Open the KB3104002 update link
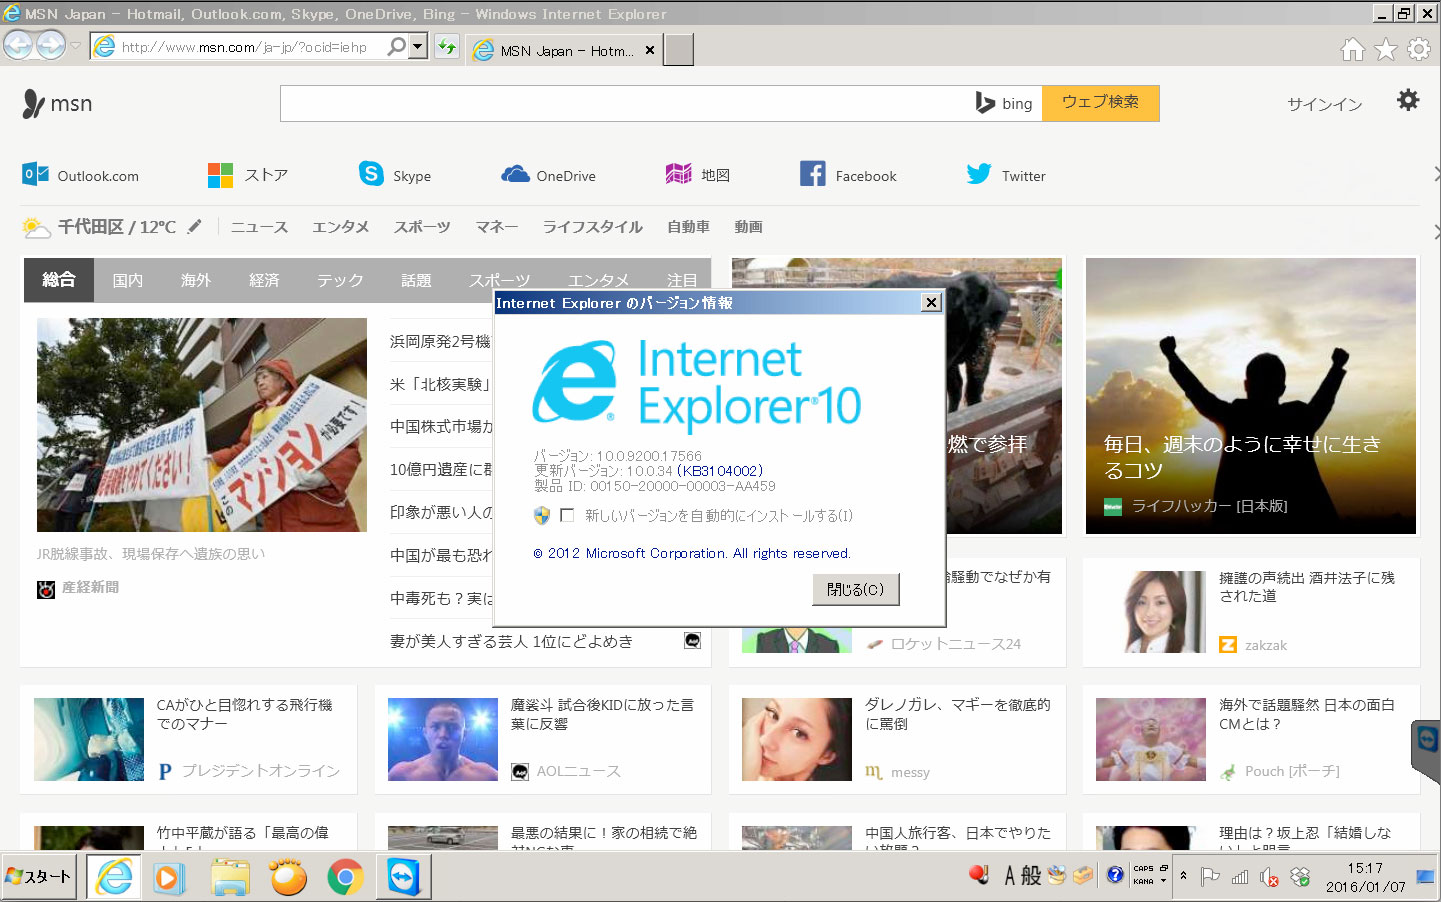1441x902 pixels. pyautogui.click(x=719, y=470)
